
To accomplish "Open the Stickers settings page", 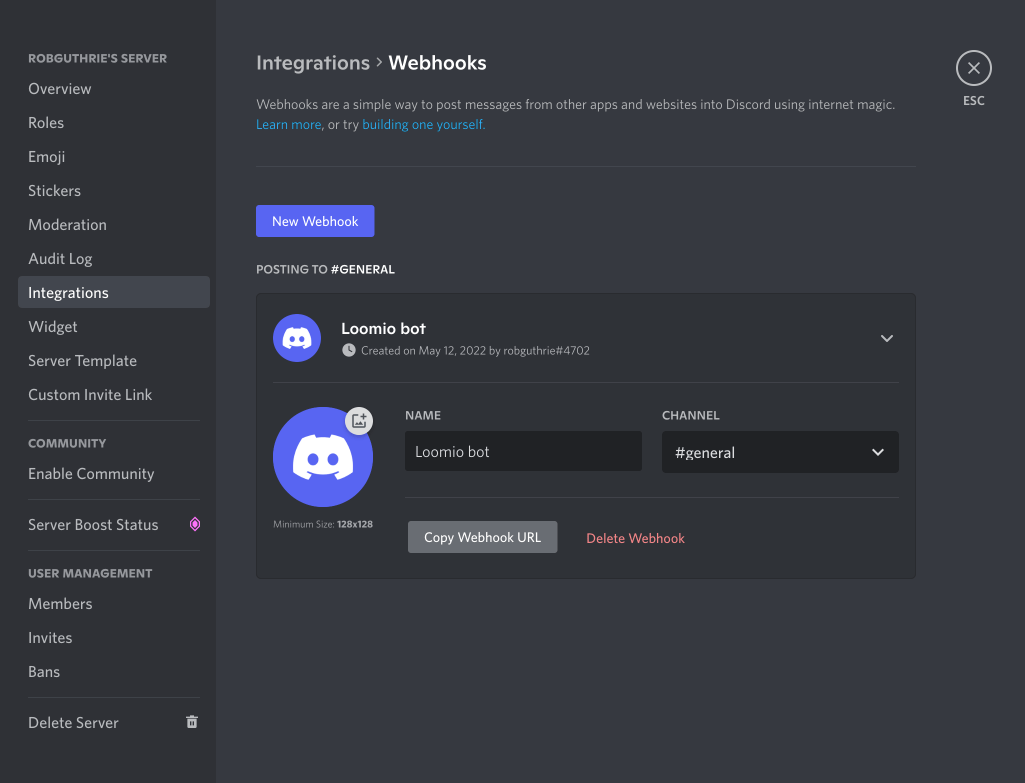I will (114, 191).
